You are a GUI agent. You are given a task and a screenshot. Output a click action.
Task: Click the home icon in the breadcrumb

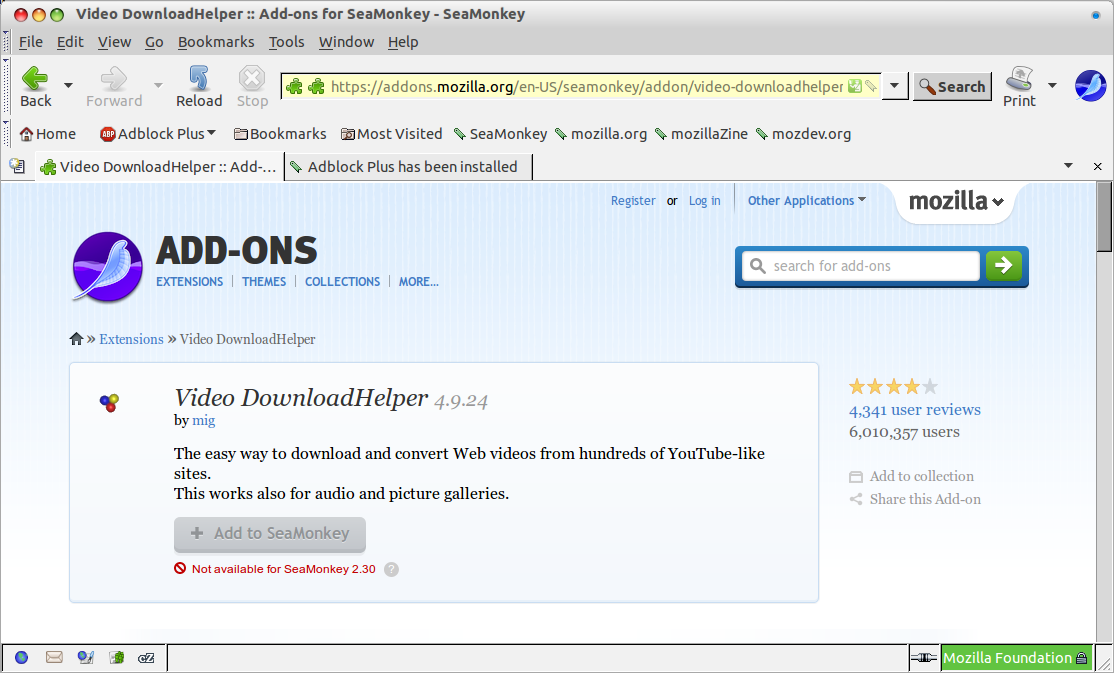pyautogui.click(x=76, y=339)
